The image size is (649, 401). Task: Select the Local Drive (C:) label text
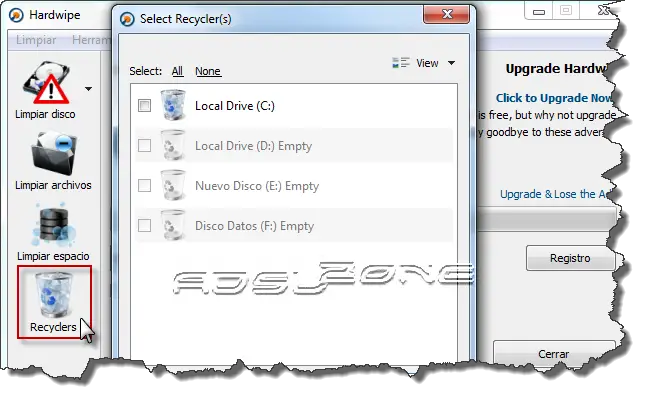(235, 106)
